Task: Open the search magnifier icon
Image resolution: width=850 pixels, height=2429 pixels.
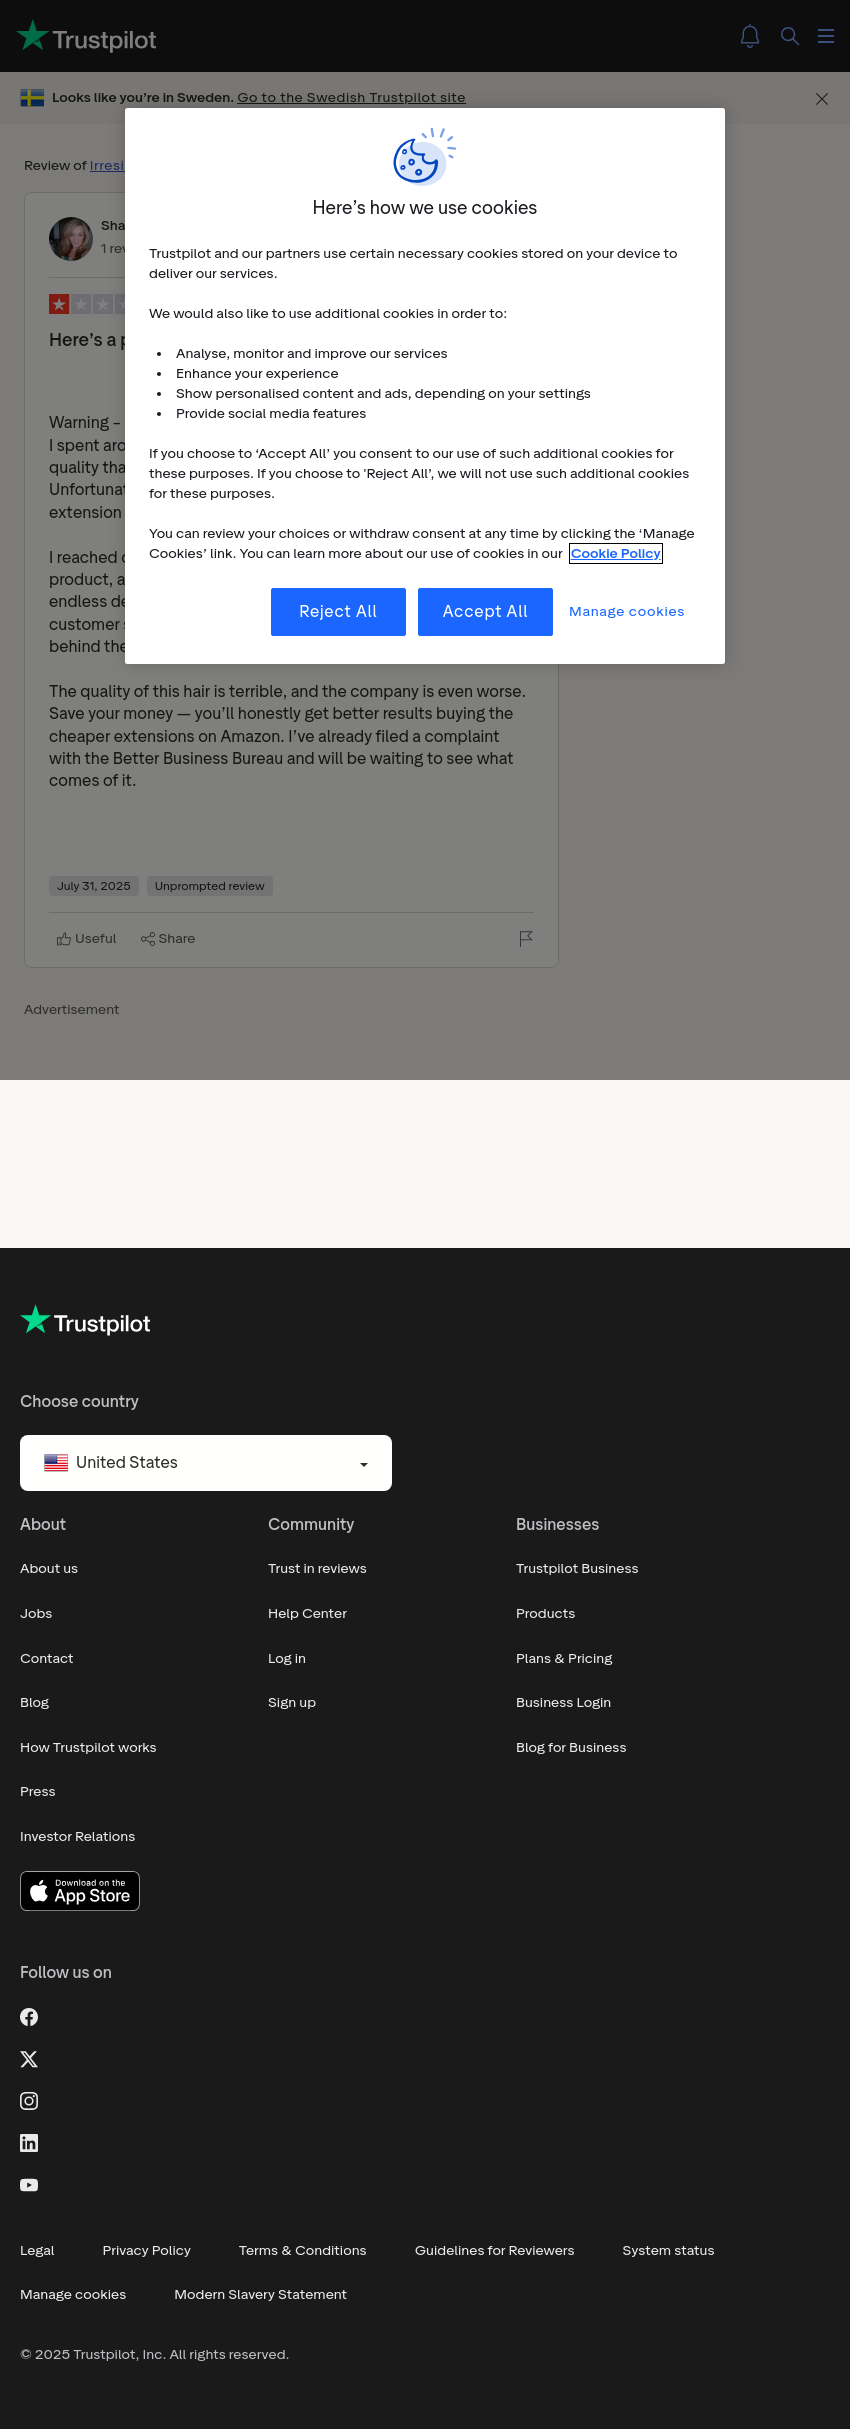Action: 790,36
